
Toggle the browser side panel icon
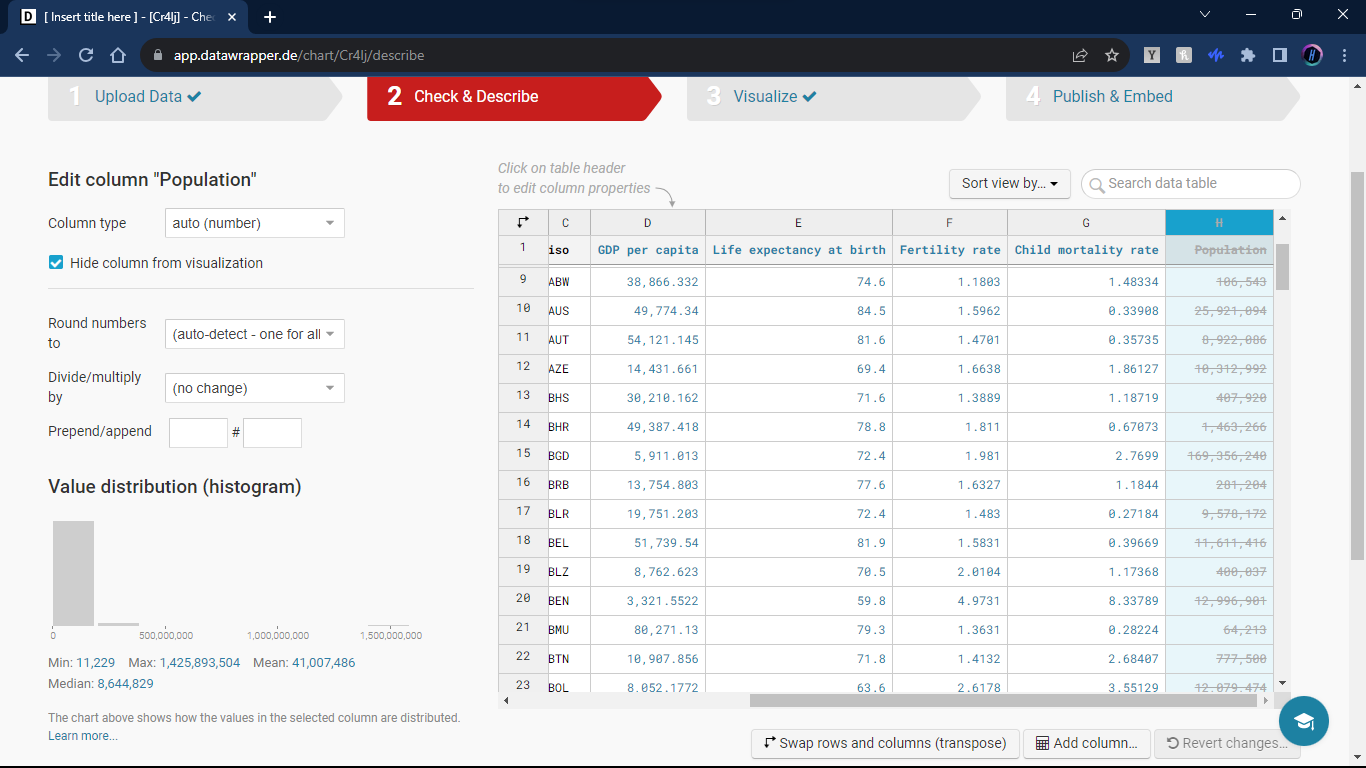point(1279,56)
